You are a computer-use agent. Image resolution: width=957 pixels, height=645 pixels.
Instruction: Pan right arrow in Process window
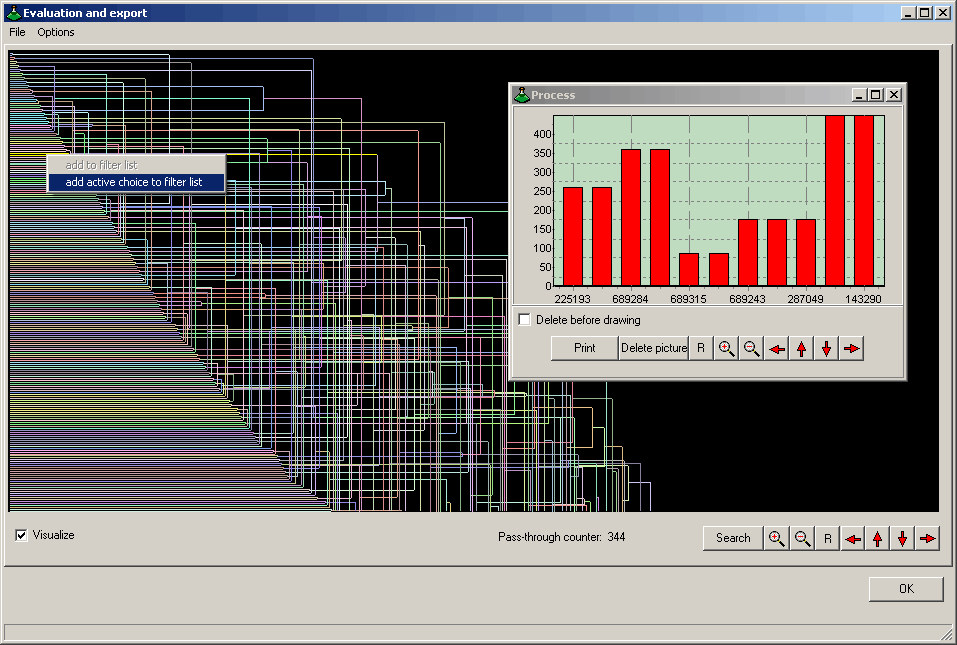tap(851, 348)
